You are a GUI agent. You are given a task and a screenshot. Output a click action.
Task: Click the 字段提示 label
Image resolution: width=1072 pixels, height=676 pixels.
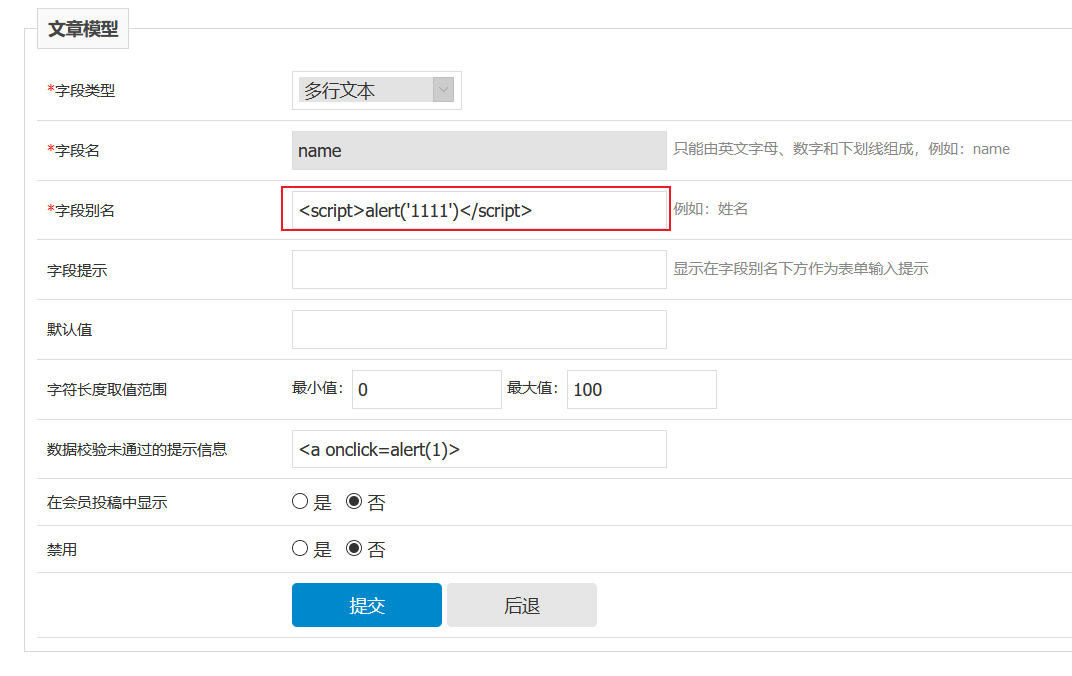pos(77,271)
